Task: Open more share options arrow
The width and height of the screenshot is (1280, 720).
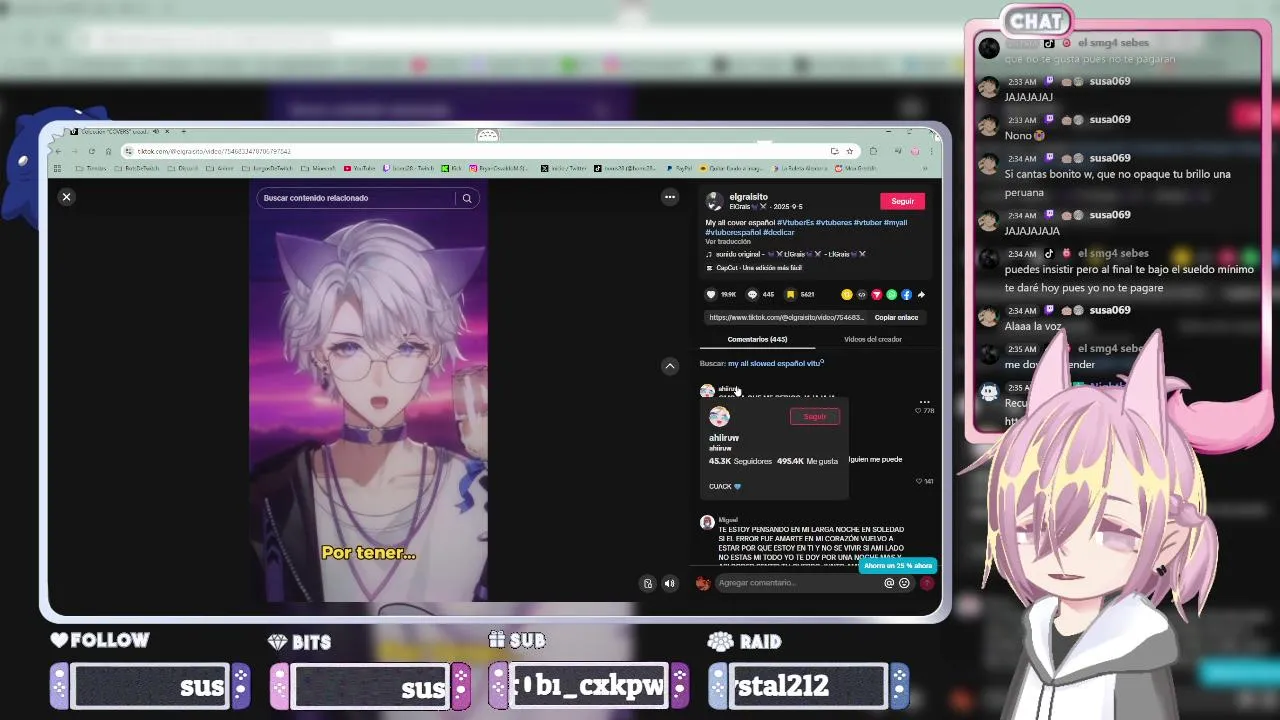Action: coord(921,295)
